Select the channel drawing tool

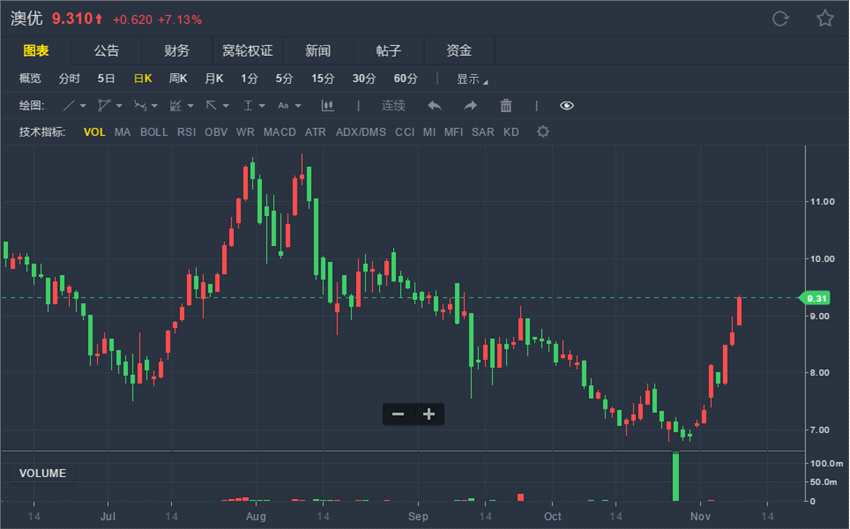click(104, 106)
